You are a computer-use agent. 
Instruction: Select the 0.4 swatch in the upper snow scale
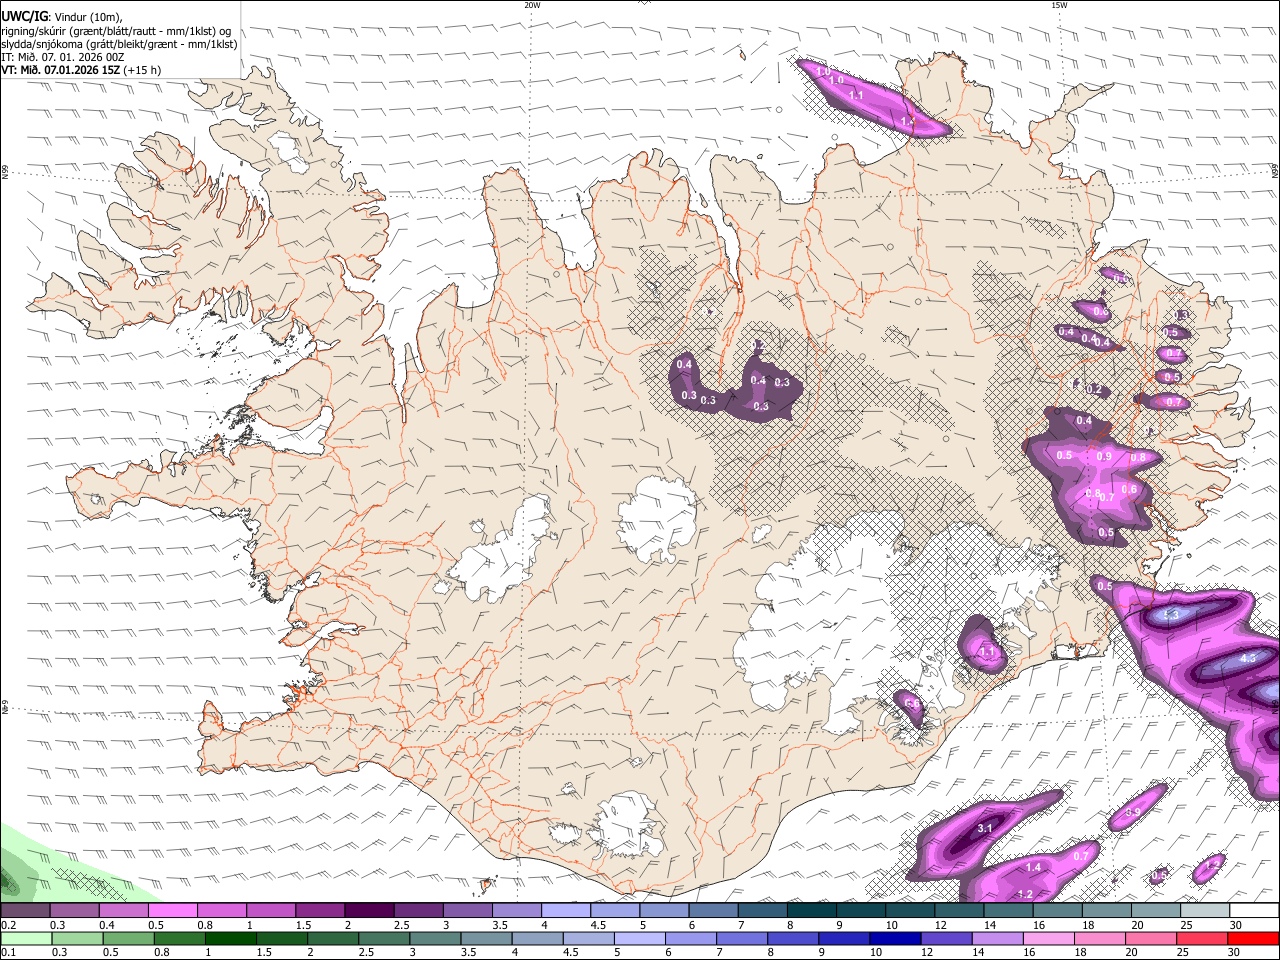[x=124, y=910]
